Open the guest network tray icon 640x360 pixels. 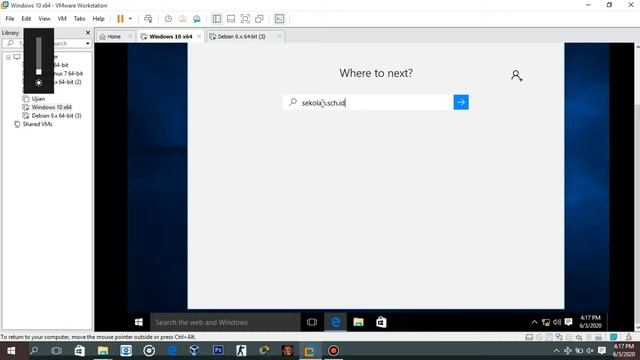[546, 322]
